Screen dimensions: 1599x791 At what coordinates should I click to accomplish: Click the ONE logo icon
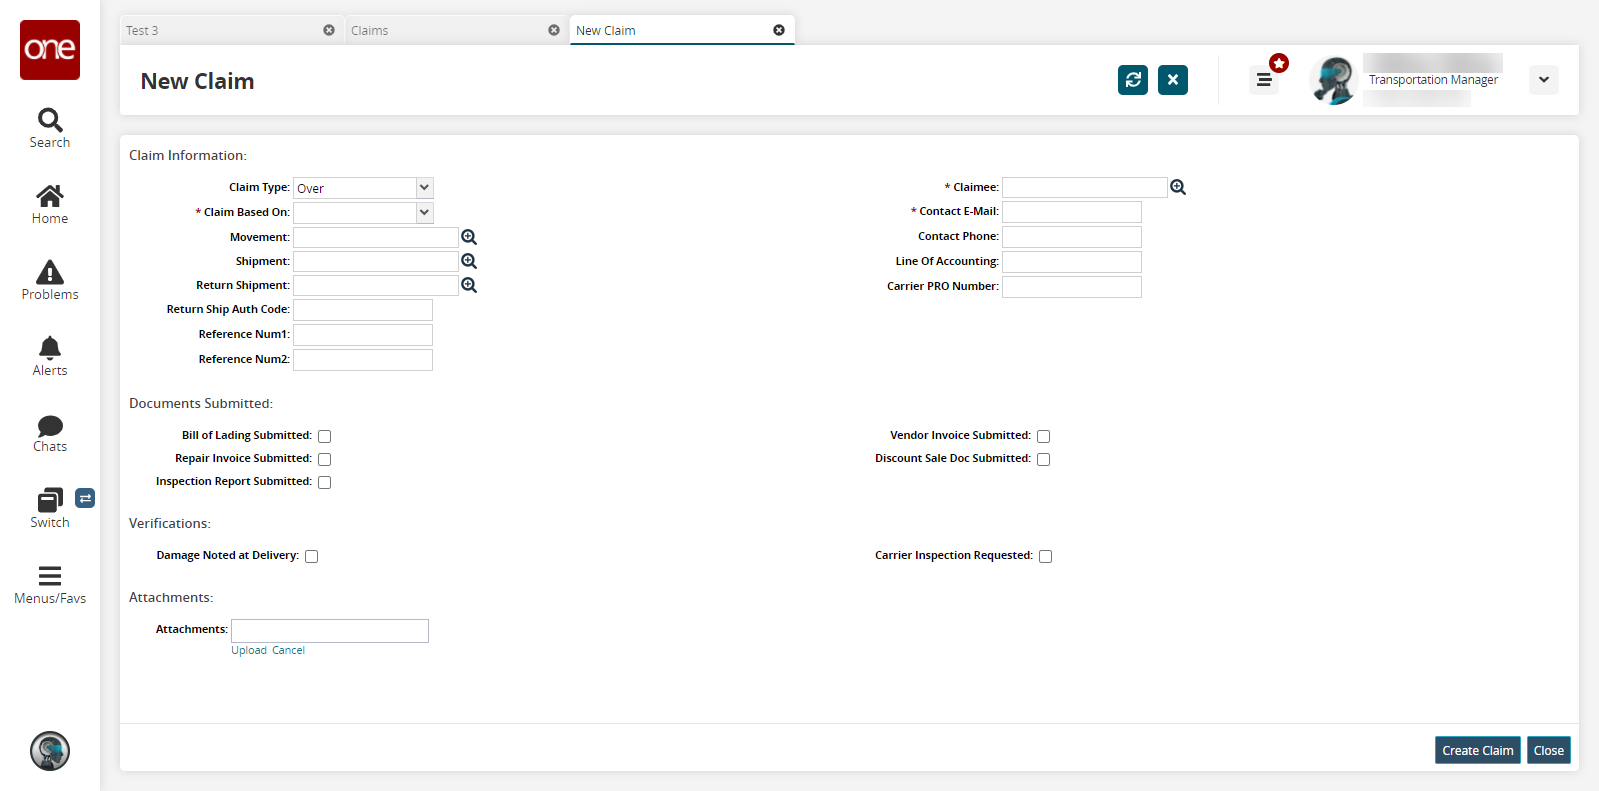point(50,50)
